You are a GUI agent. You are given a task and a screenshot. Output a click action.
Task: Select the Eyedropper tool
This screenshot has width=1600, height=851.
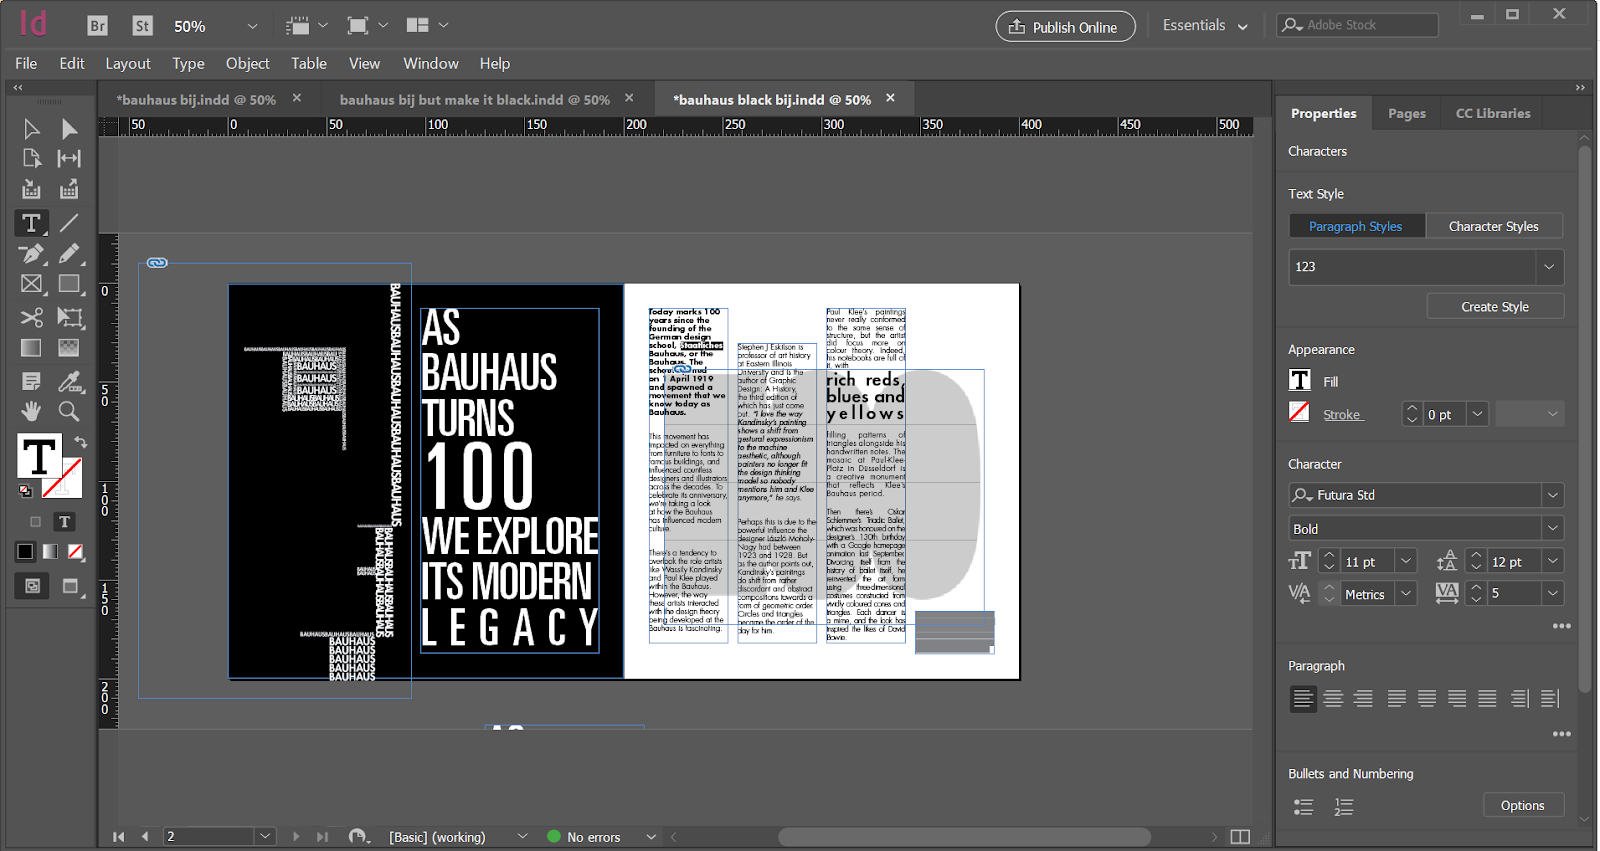click(69, 381)
